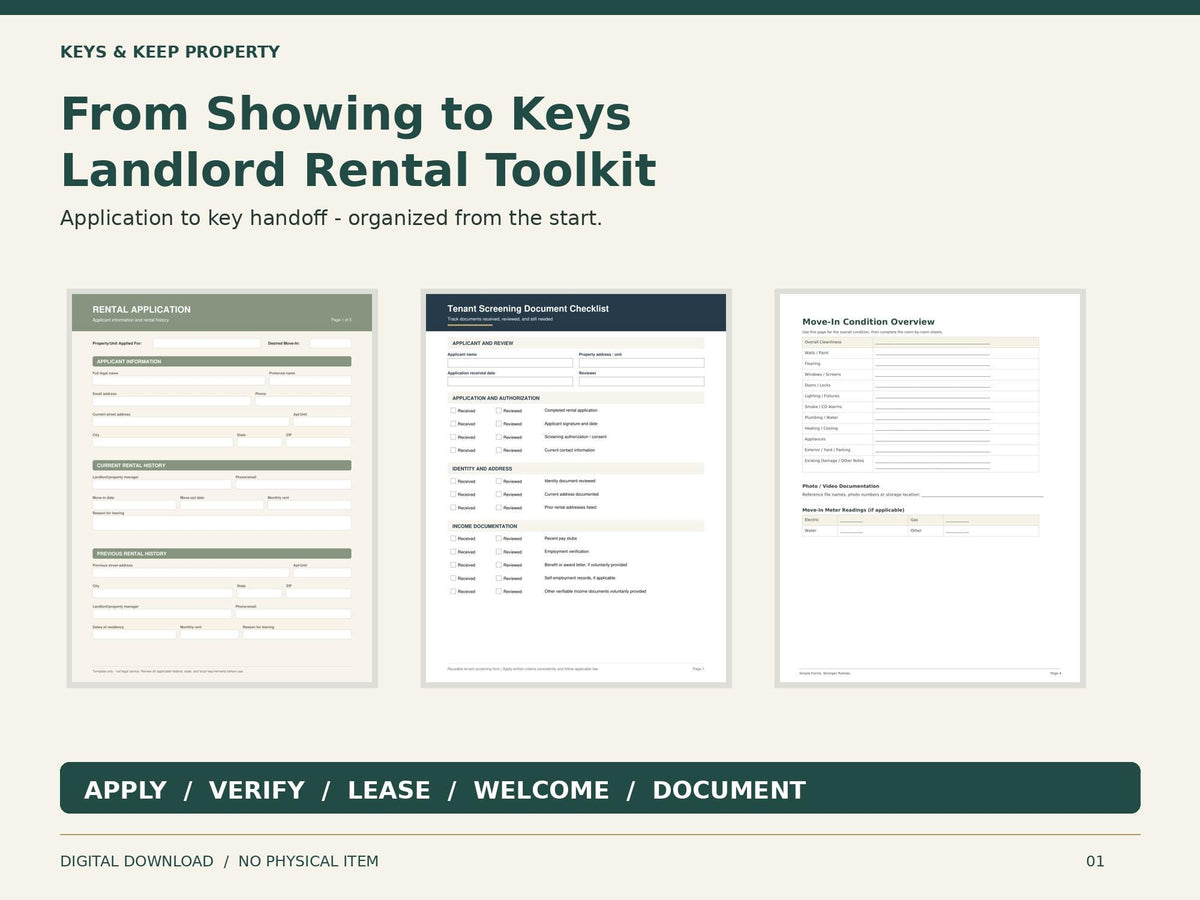Click the CURRENT RENTAL HISTORY section header
The image size is (1200, 900).
pyautogui.click(x=222, y=465)
